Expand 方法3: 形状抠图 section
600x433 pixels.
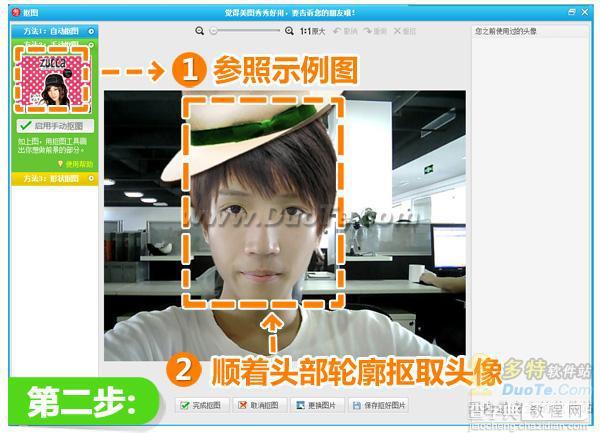pos(55,179)
